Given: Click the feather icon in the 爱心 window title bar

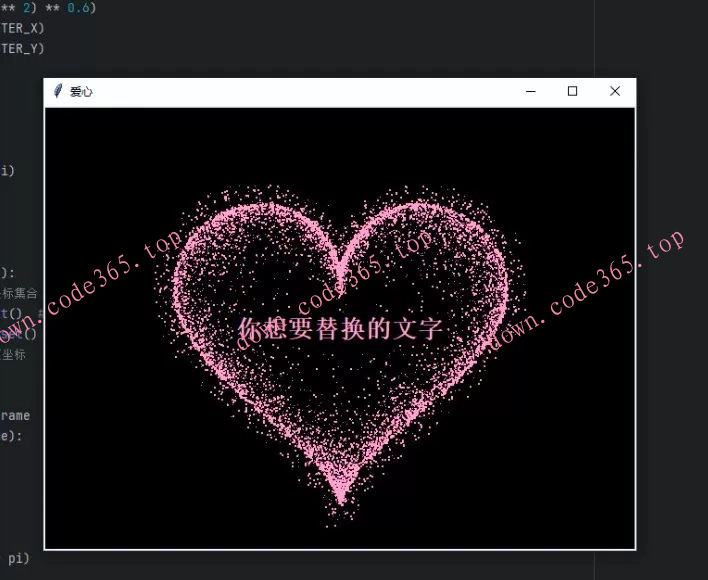Looking at the screenshot, I should [x=58, y=91].
